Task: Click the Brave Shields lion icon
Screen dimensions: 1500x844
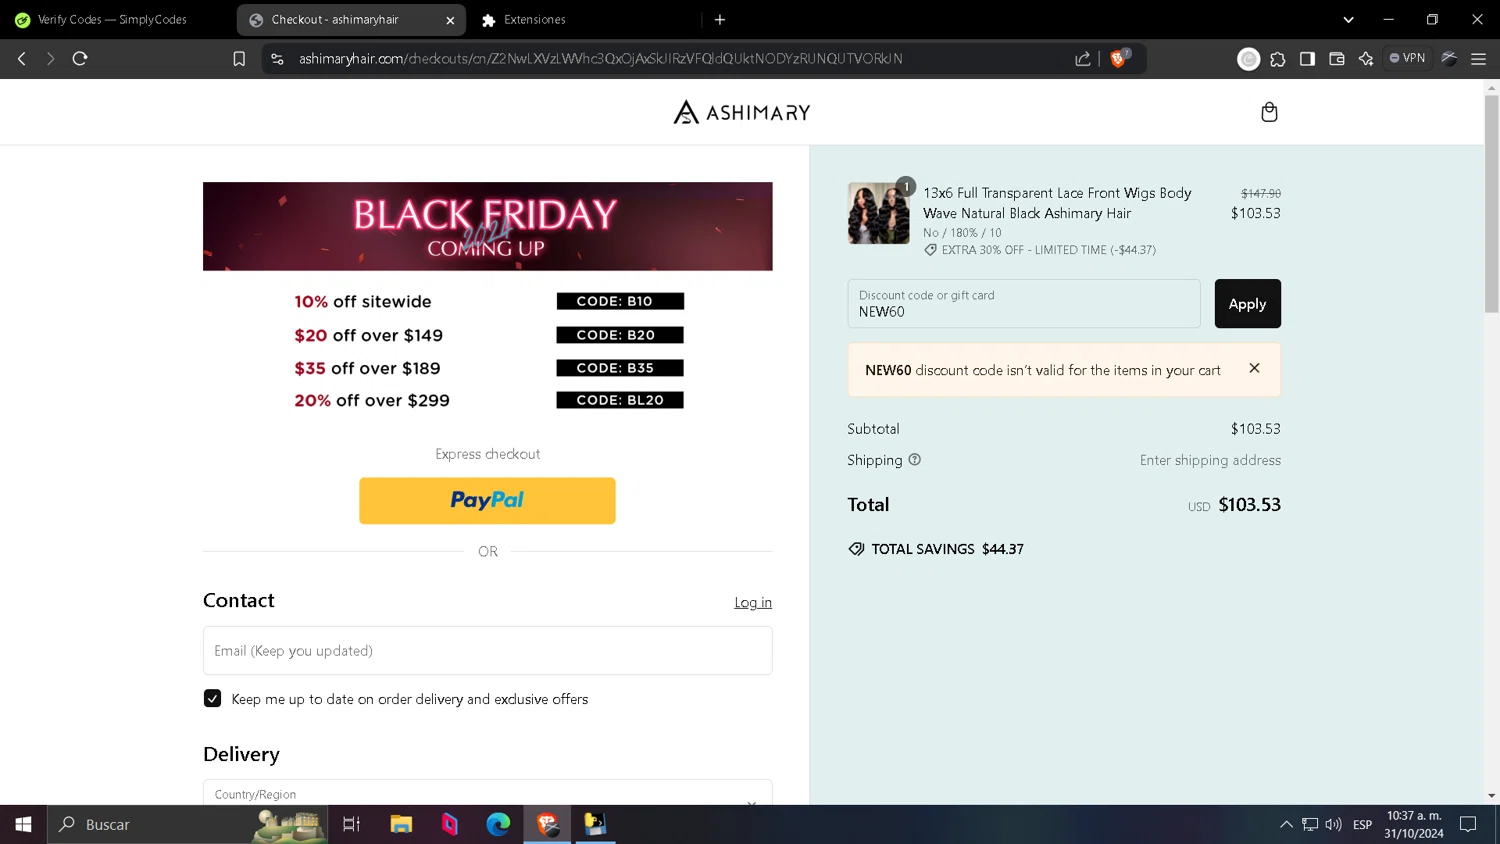Action: (1119, 59)
